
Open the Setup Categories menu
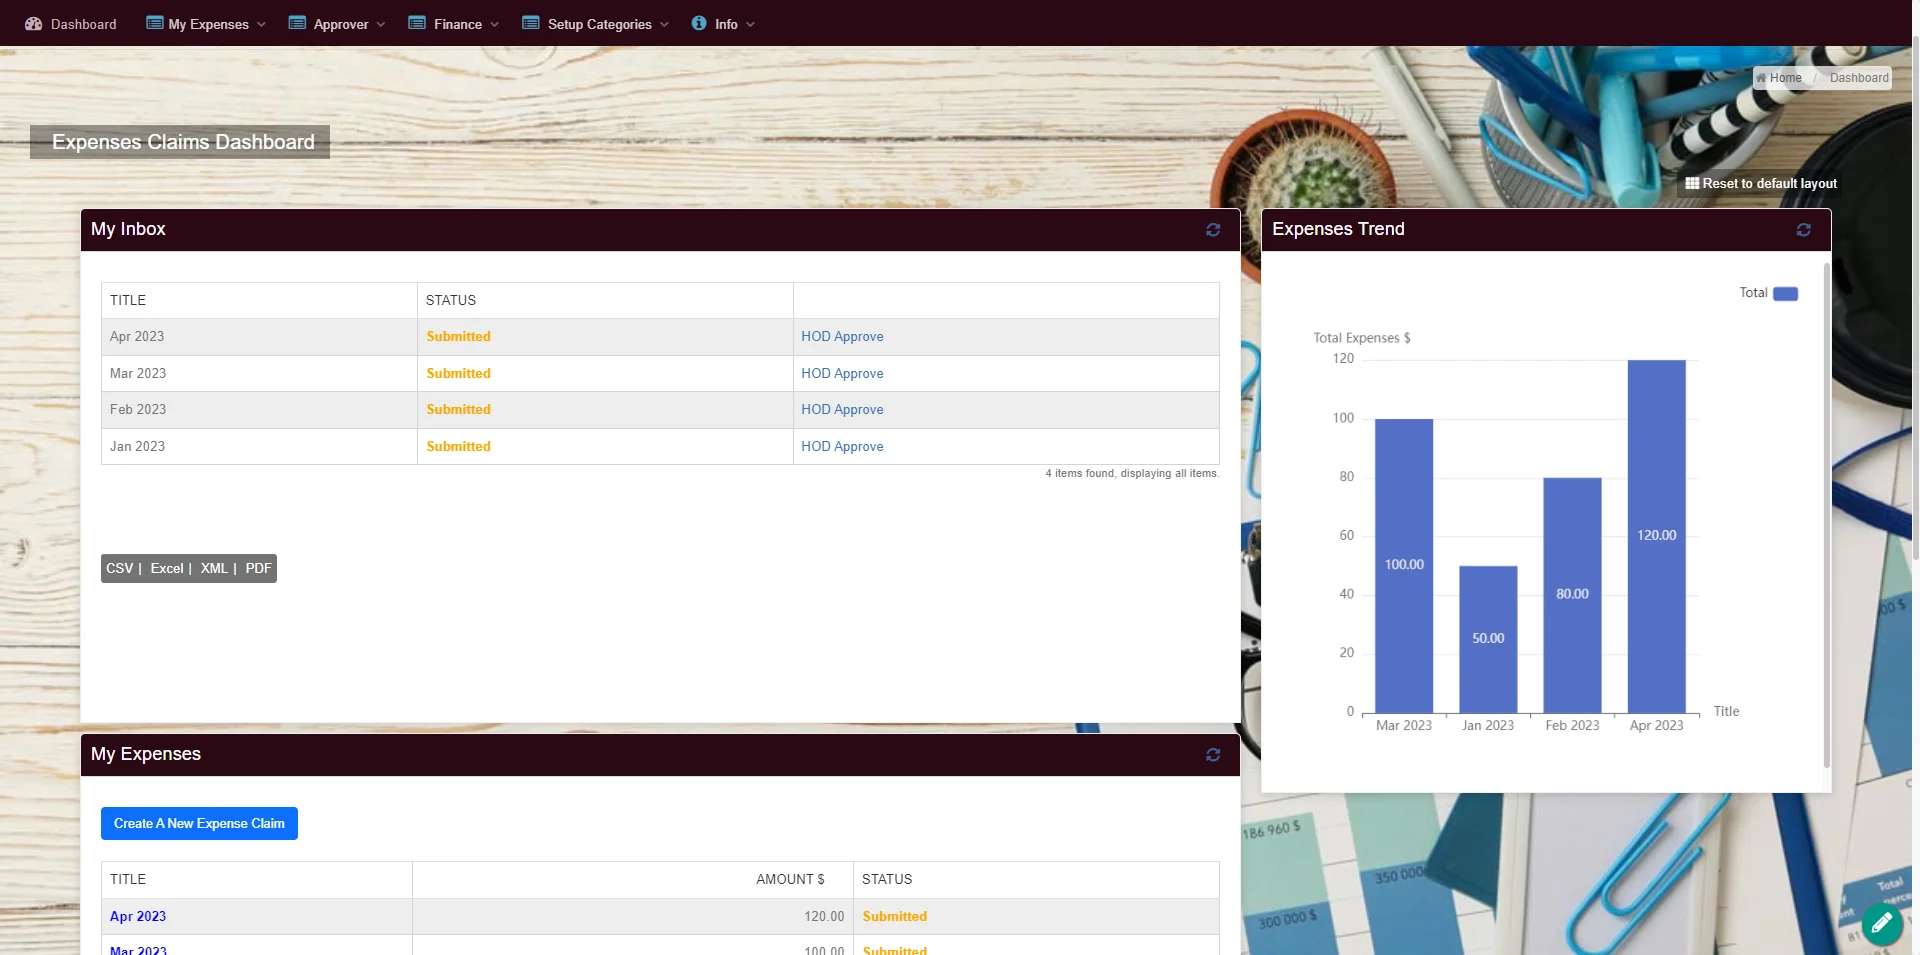[x=596, y=24]
